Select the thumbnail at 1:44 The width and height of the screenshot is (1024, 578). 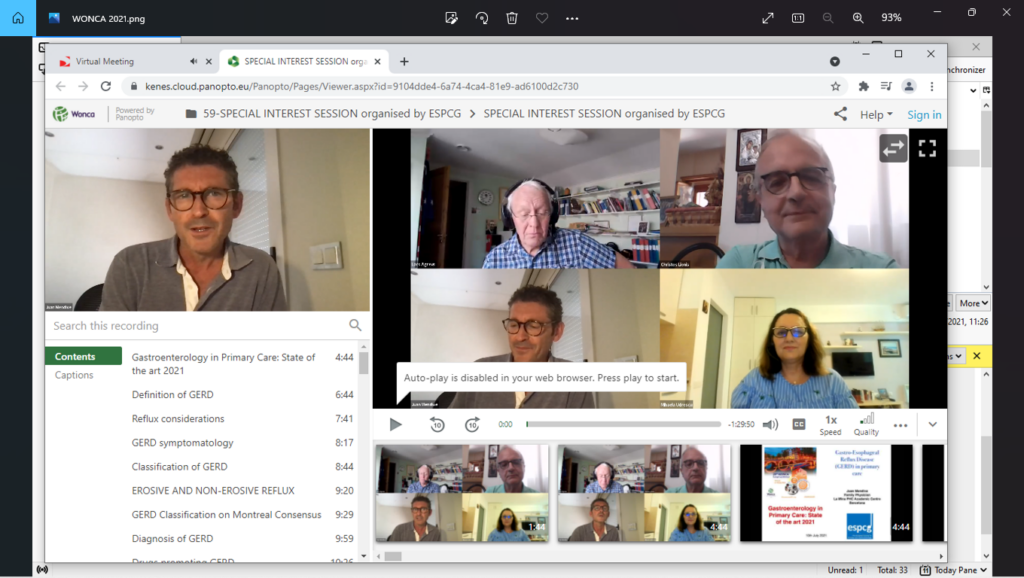[462, 494]
